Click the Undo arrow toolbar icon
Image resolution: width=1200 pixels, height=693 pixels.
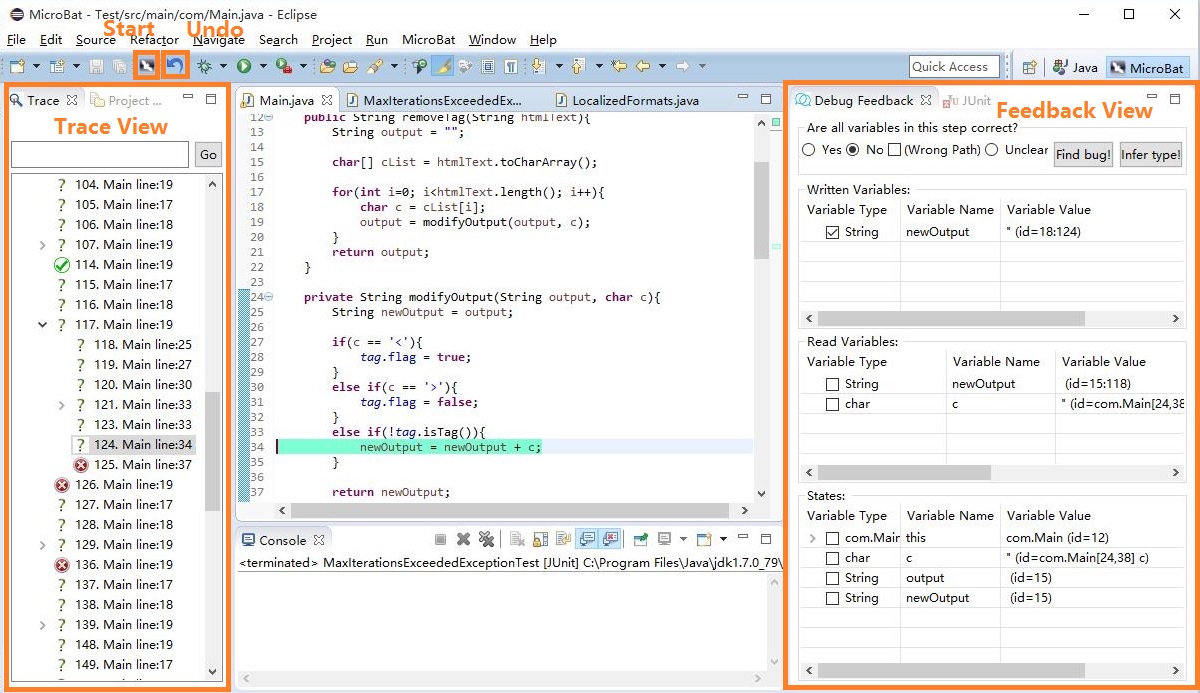tap(175, 66)
